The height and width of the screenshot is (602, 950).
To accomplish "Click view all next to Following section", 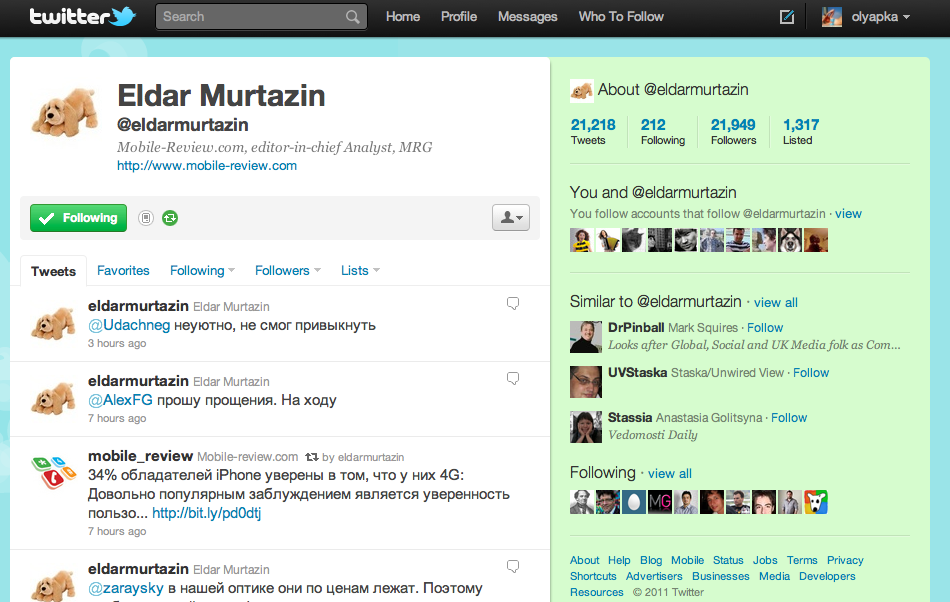I will [x=669, y=474].
